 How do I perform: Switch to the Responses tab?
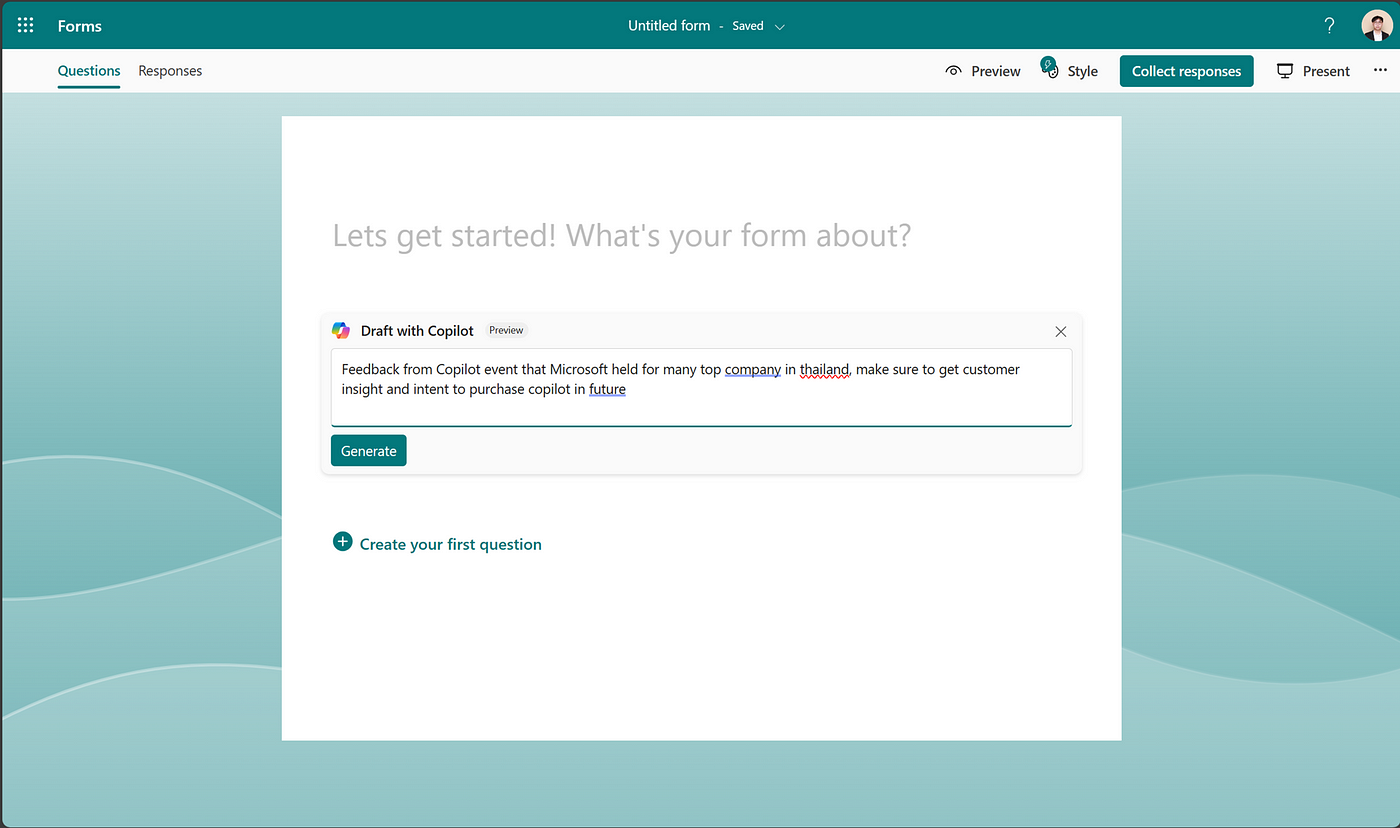point(170,71)
